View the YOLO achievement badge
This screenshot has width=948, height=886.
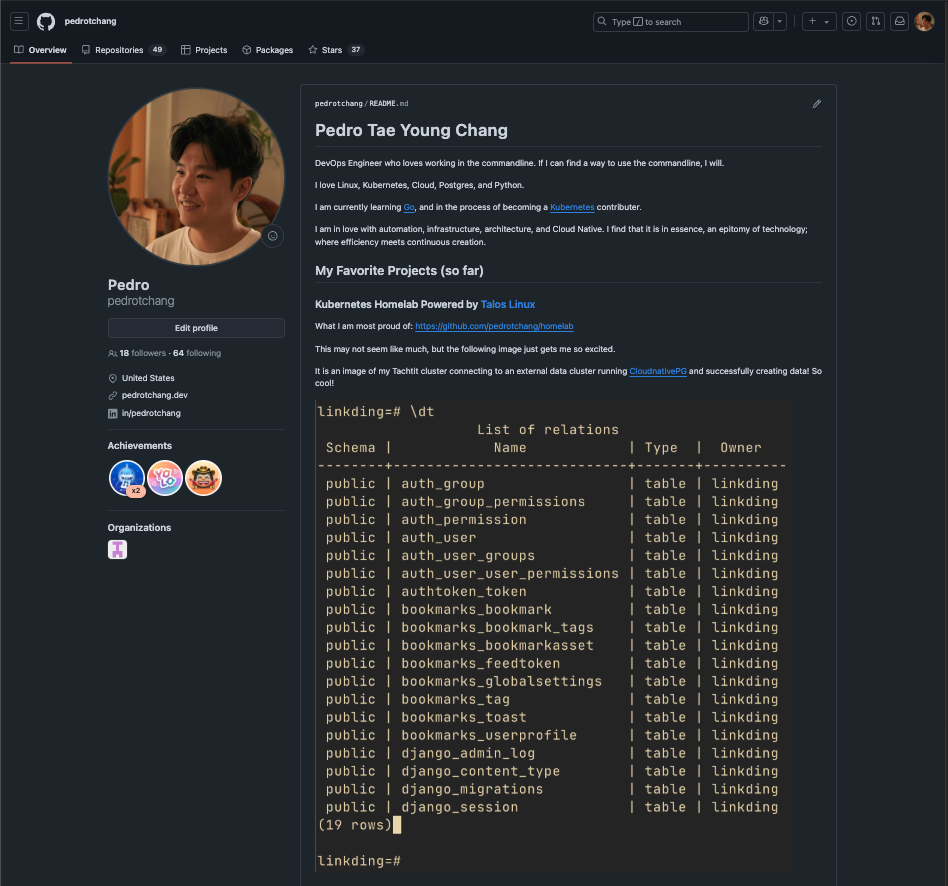(x=165, y=478)
